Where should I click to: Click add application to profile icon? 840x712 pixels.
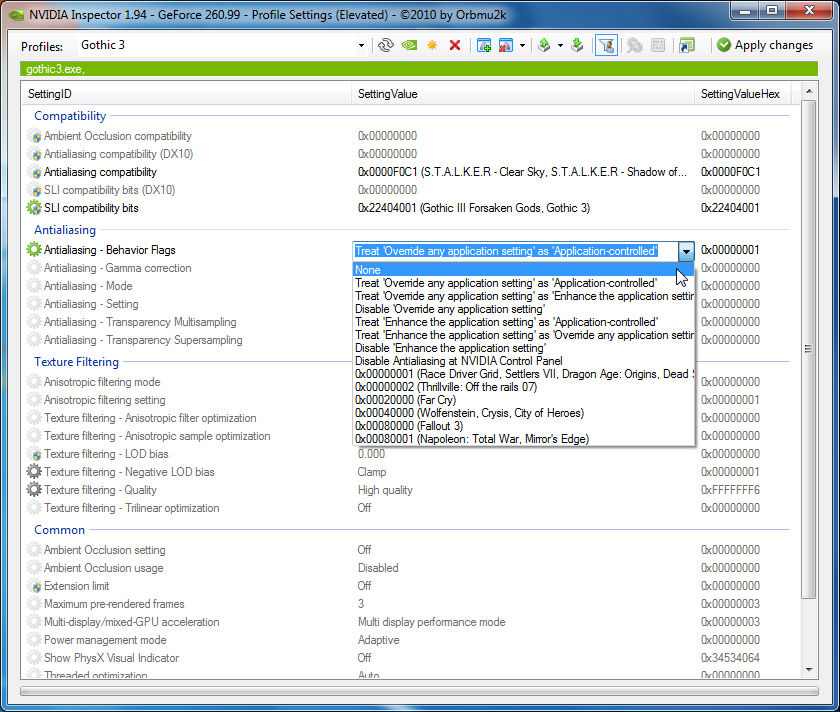click(x=484, y=45)
